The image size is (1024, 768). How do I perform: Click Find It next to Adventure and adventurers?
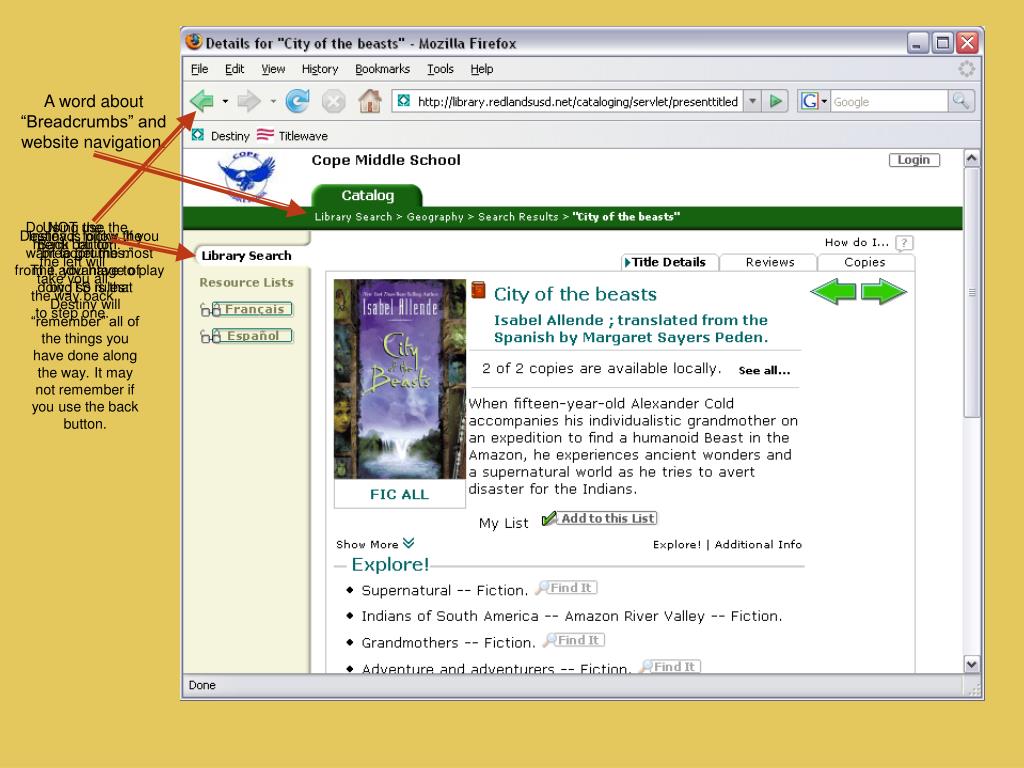669,666
